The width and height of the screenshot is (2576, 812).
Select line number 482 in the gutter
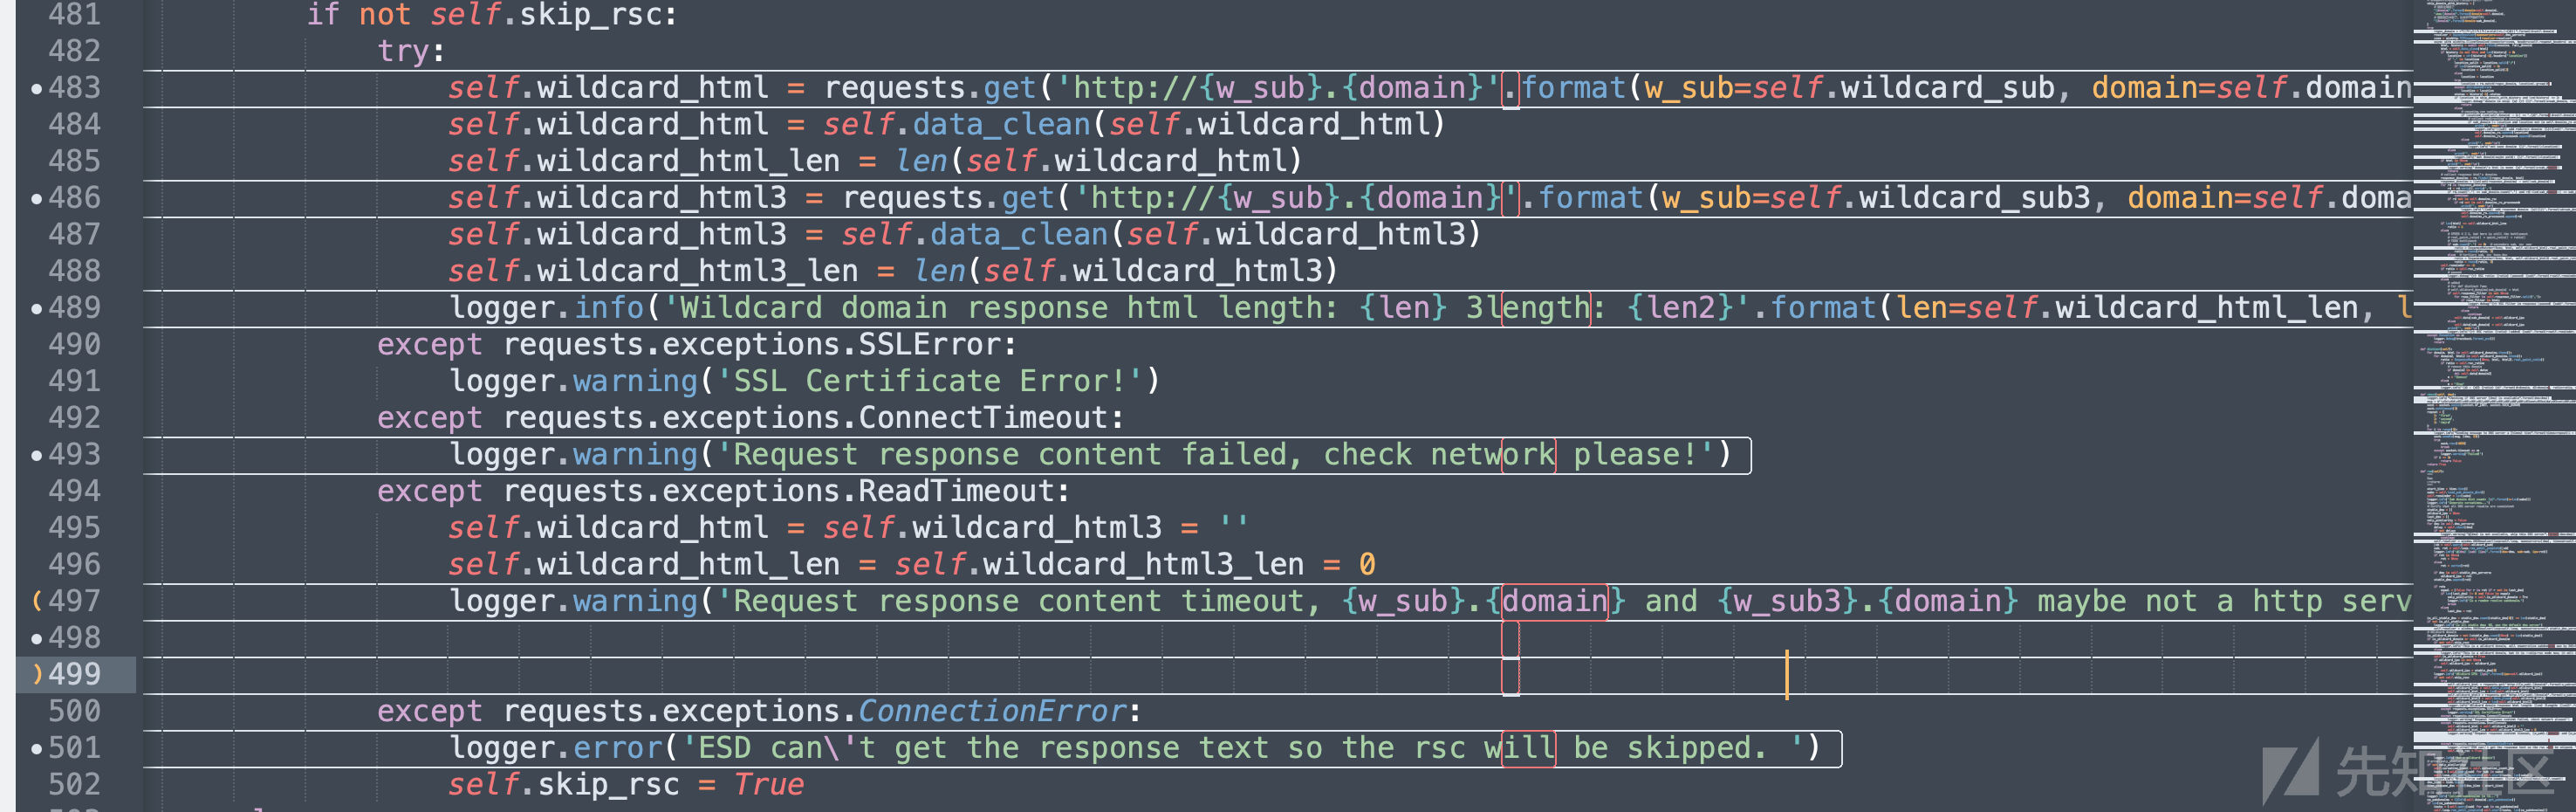75,51
